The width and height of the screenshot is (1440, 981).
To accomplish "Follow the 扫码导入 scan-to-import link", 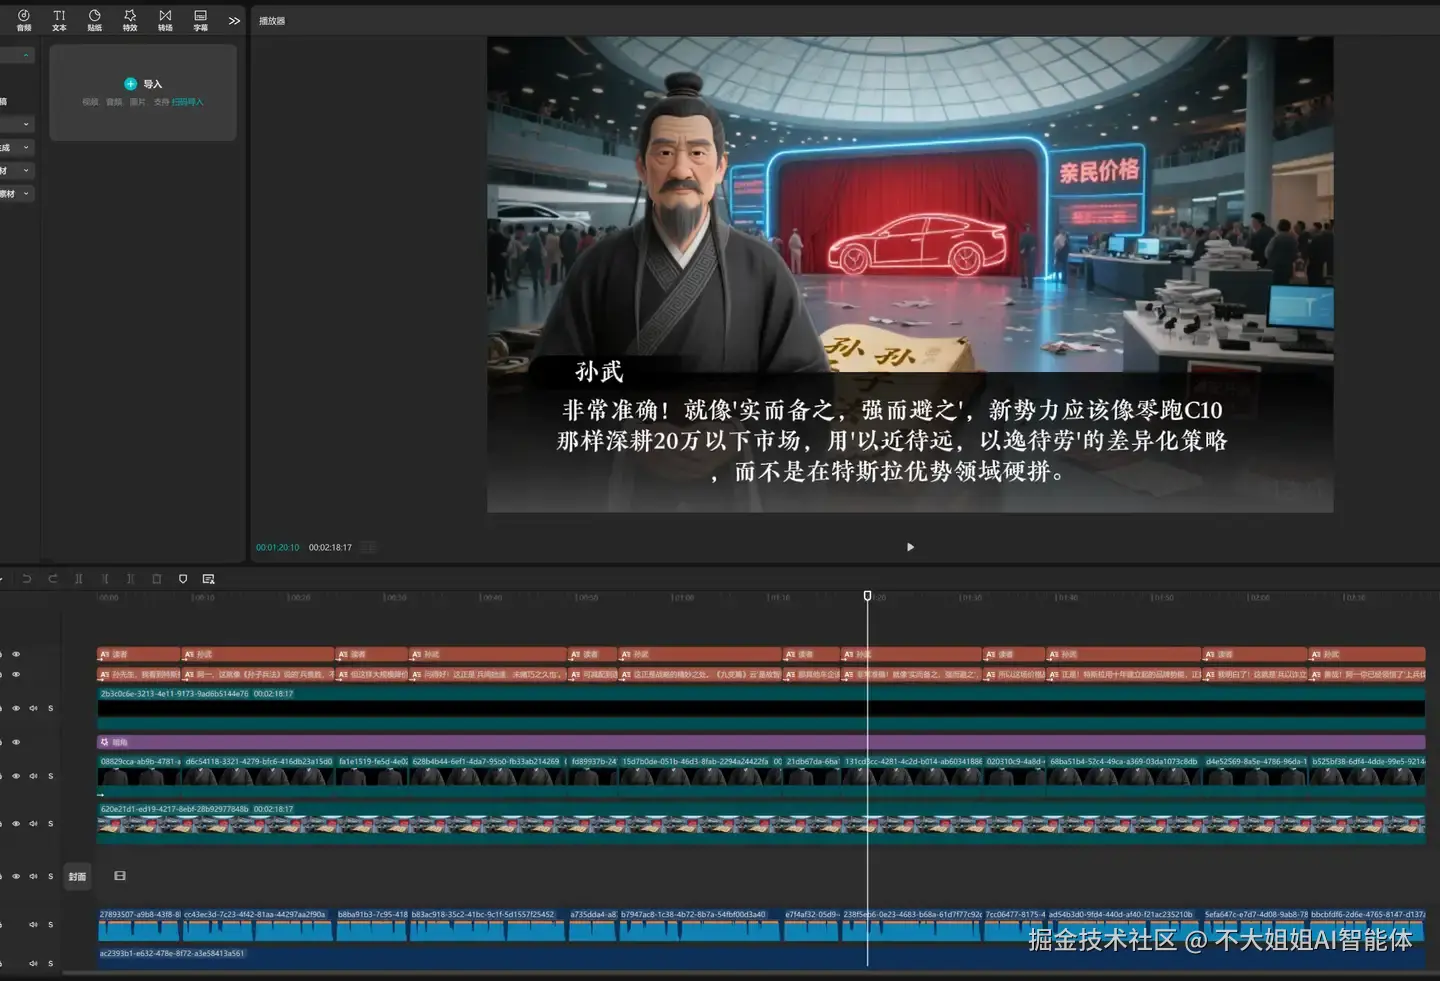I will tap(187, 102).
